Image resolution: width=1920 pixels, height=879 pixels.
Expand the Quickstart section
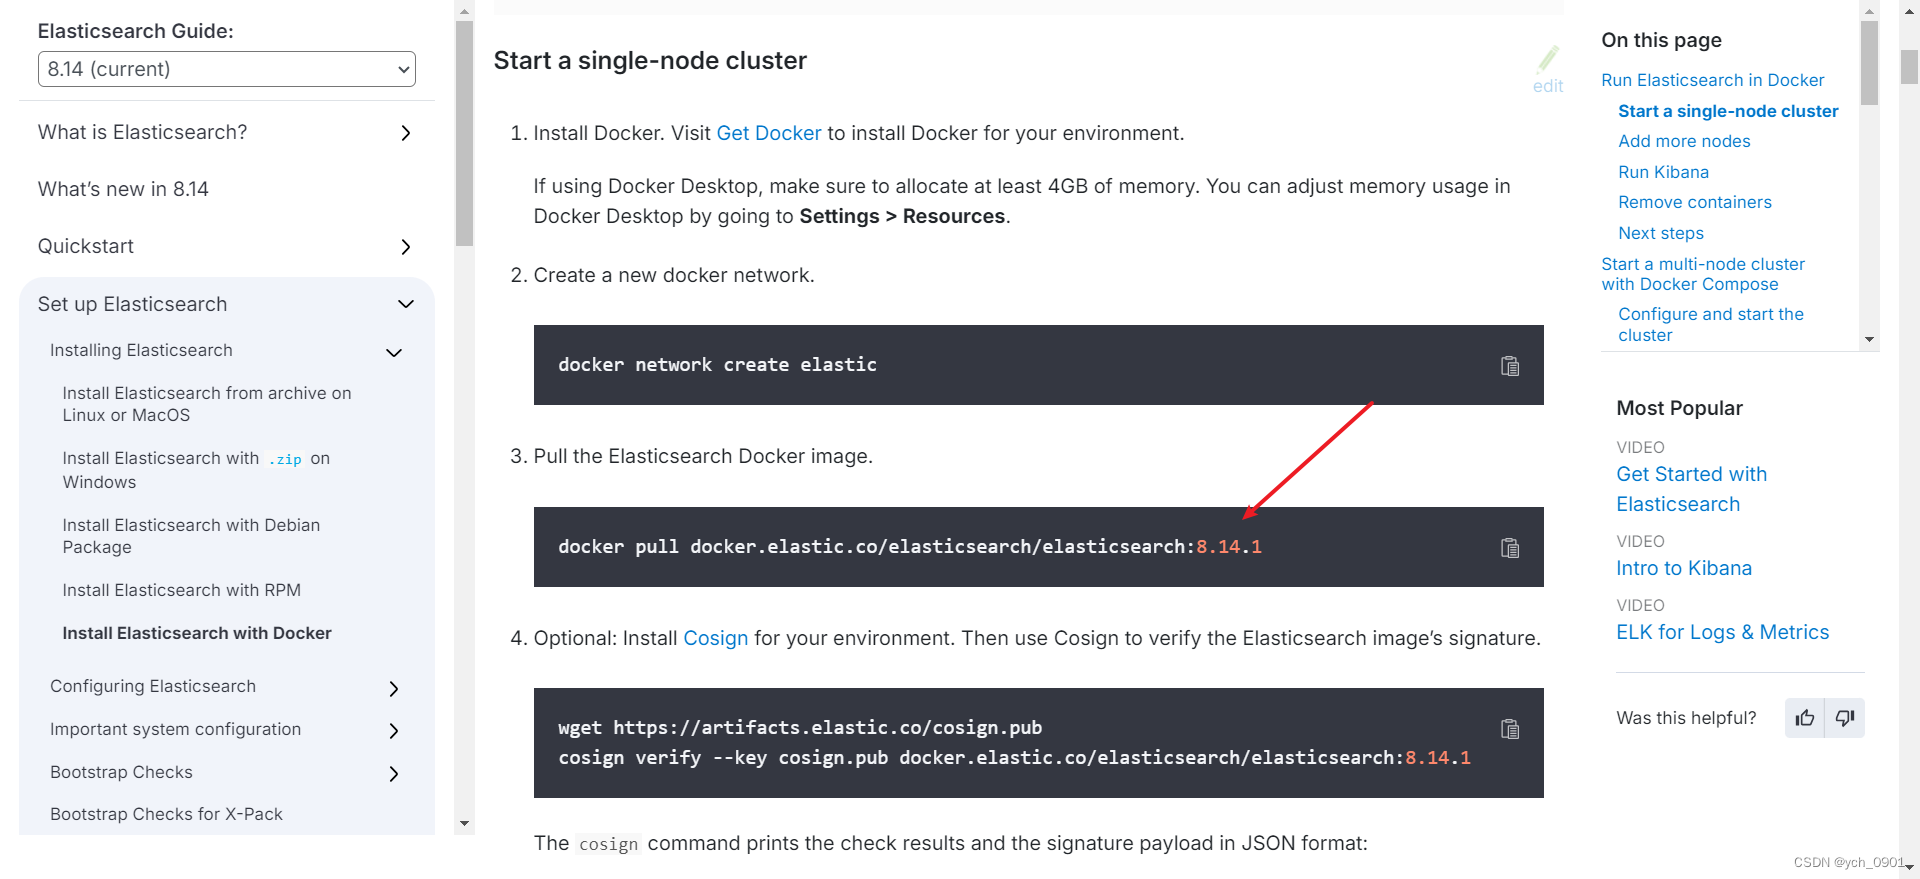point(405,246)
